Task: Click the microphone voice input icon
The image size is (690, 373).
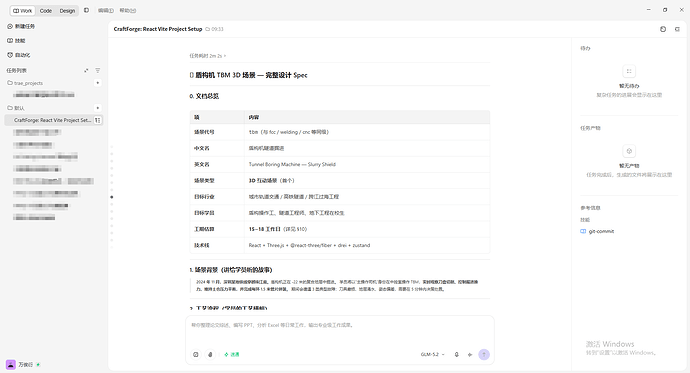Action: [456, 355]
